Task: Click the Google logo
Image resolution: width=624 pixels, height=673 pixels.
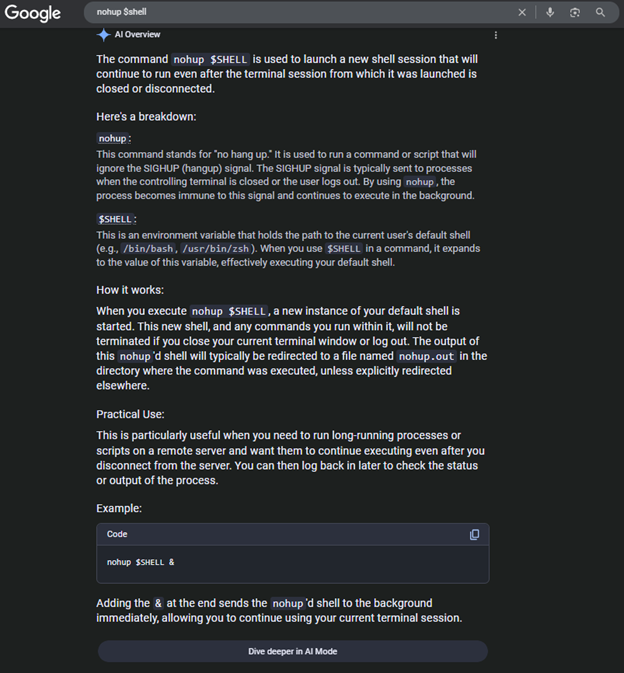Action: point(33,13)
